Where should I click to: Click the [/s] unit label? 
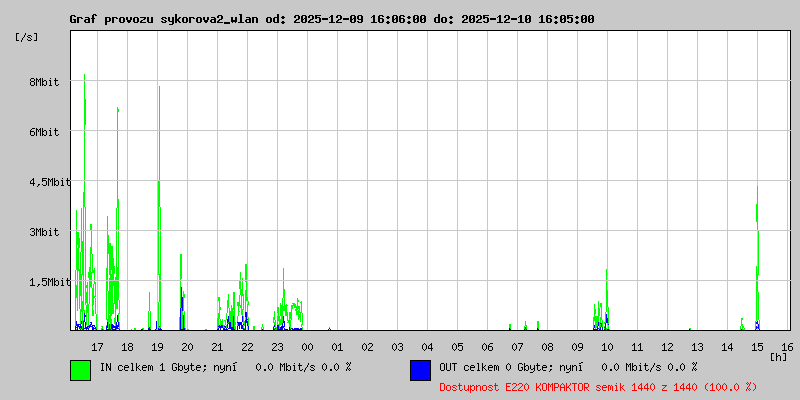tap(27, 37)
